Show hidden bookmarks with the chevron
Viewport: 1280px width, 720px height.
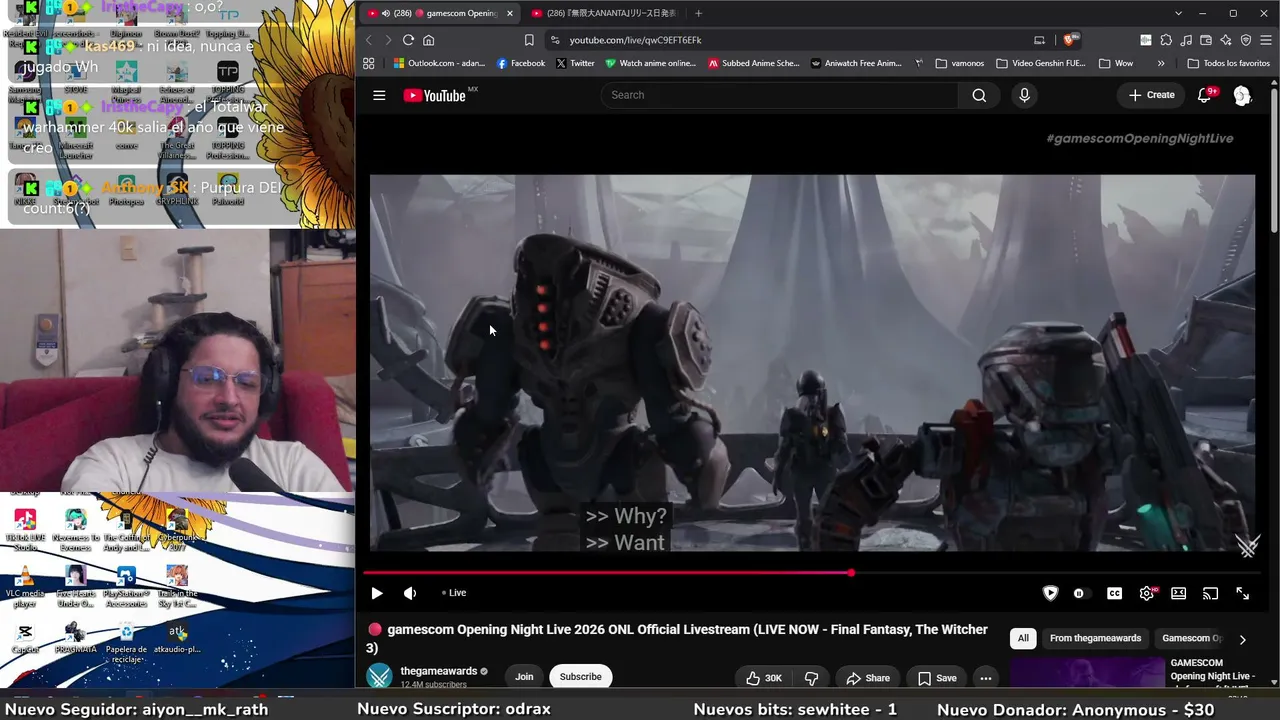(x=1161, y=63)
